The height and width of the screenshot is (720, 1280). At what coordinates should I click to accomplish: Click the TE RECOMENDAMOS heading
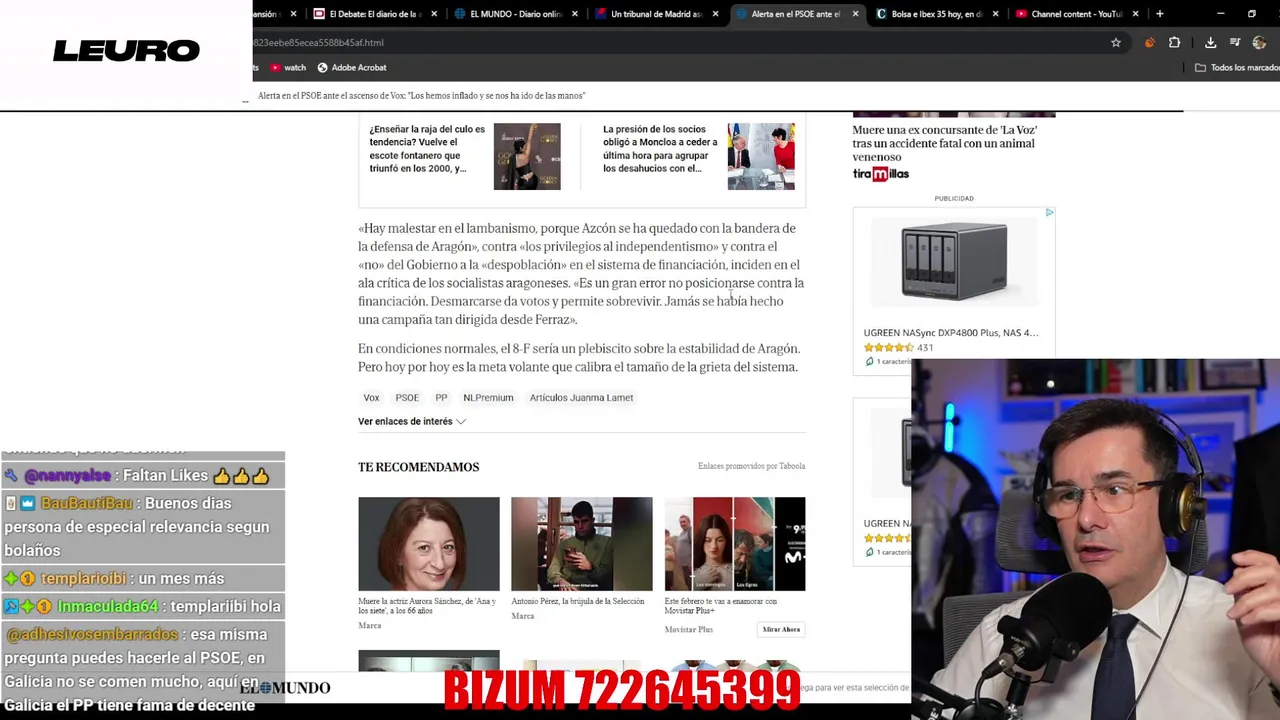tap(418, 467)
